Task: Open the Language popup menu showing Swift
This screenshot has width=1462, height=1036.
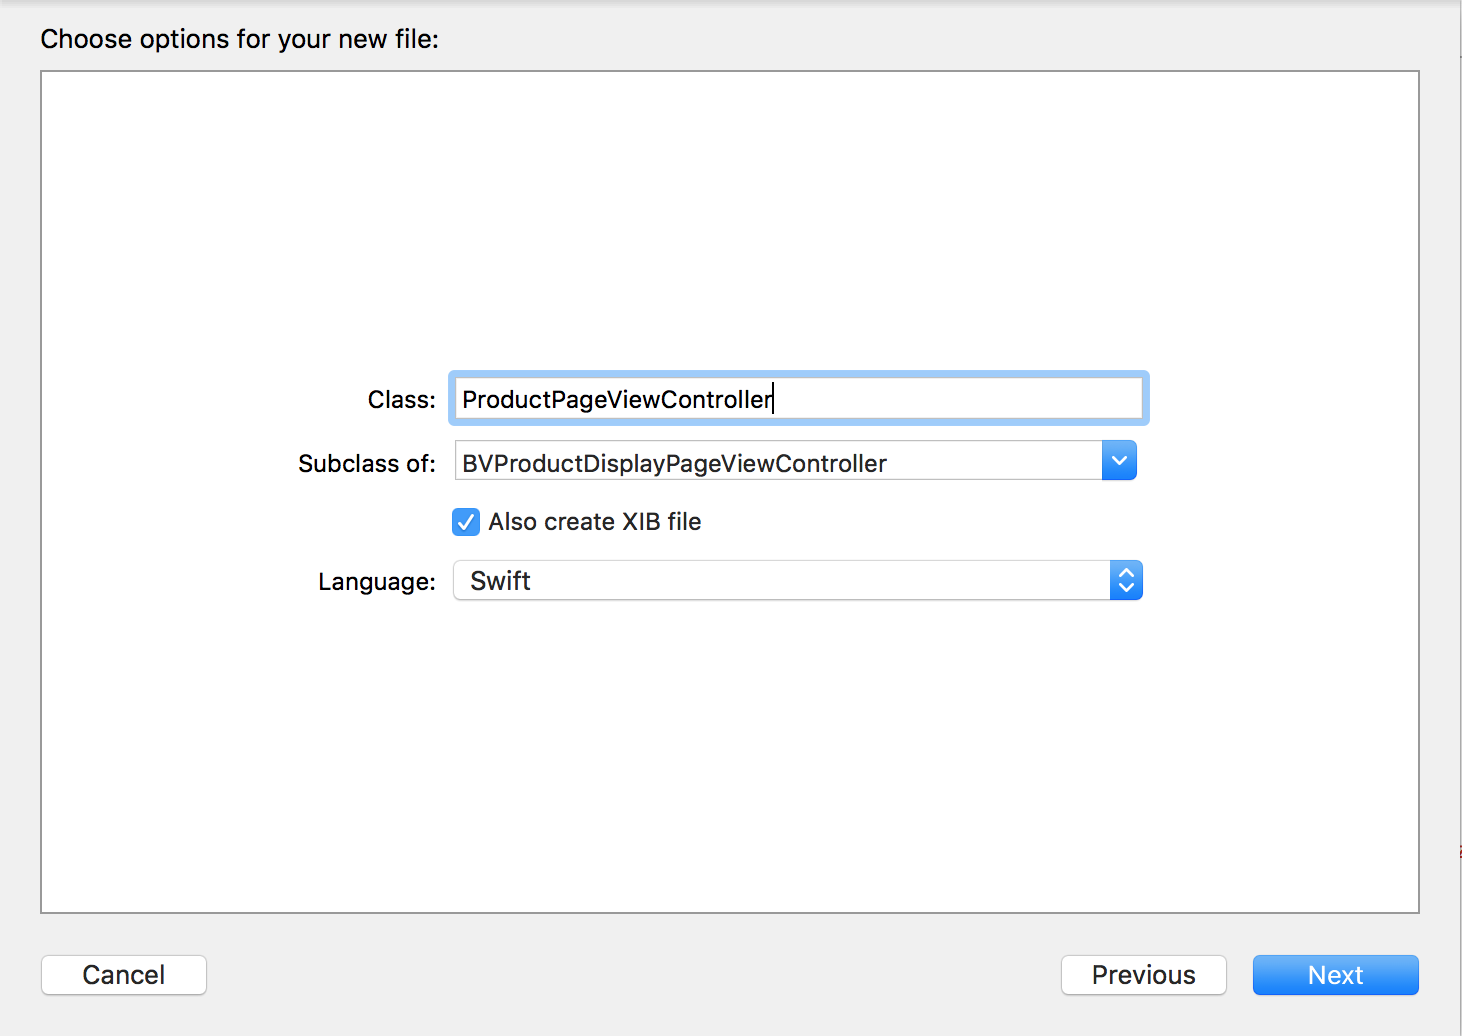Action: tap(798, 581)
